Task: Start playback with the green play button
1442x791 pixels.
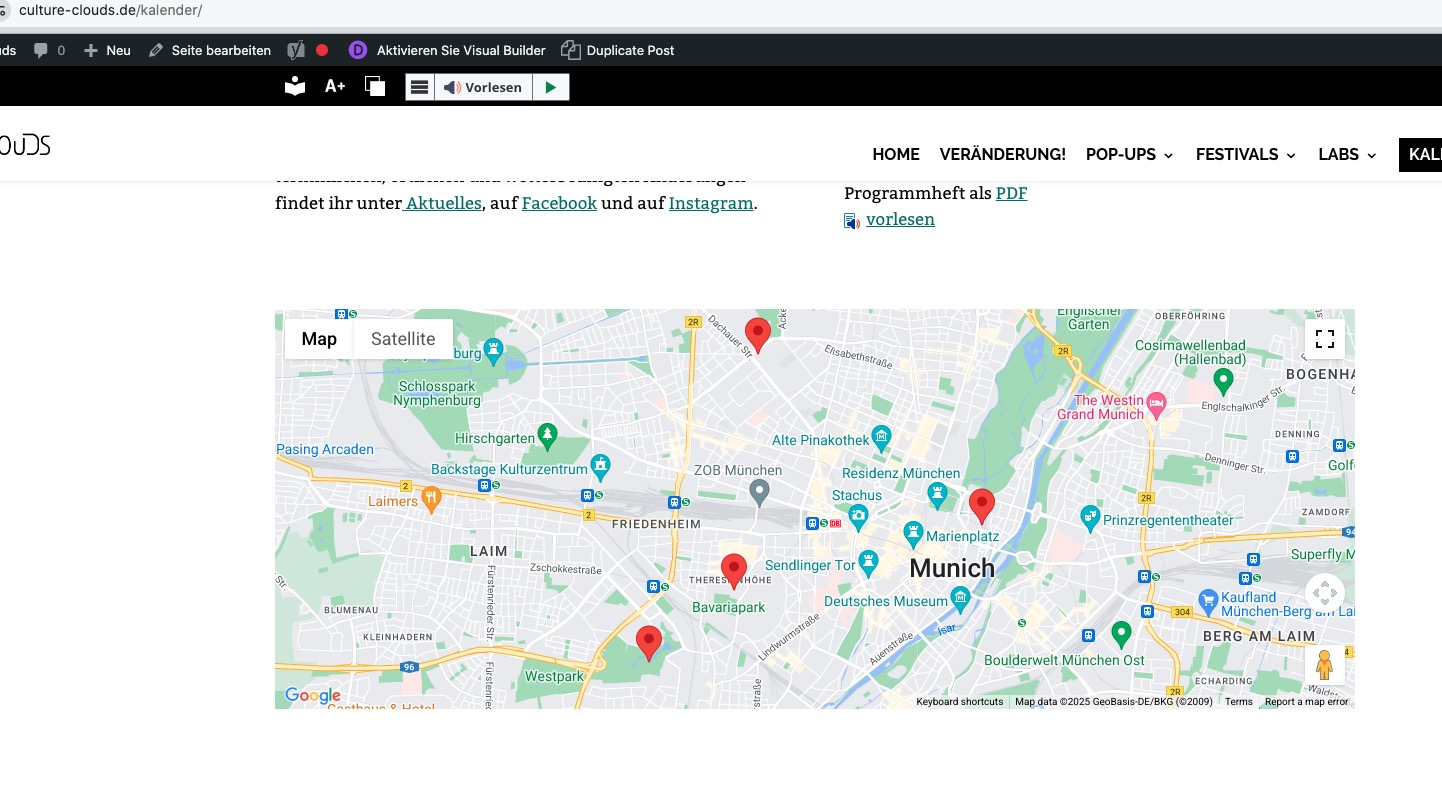Action: (x=551, y=88)
